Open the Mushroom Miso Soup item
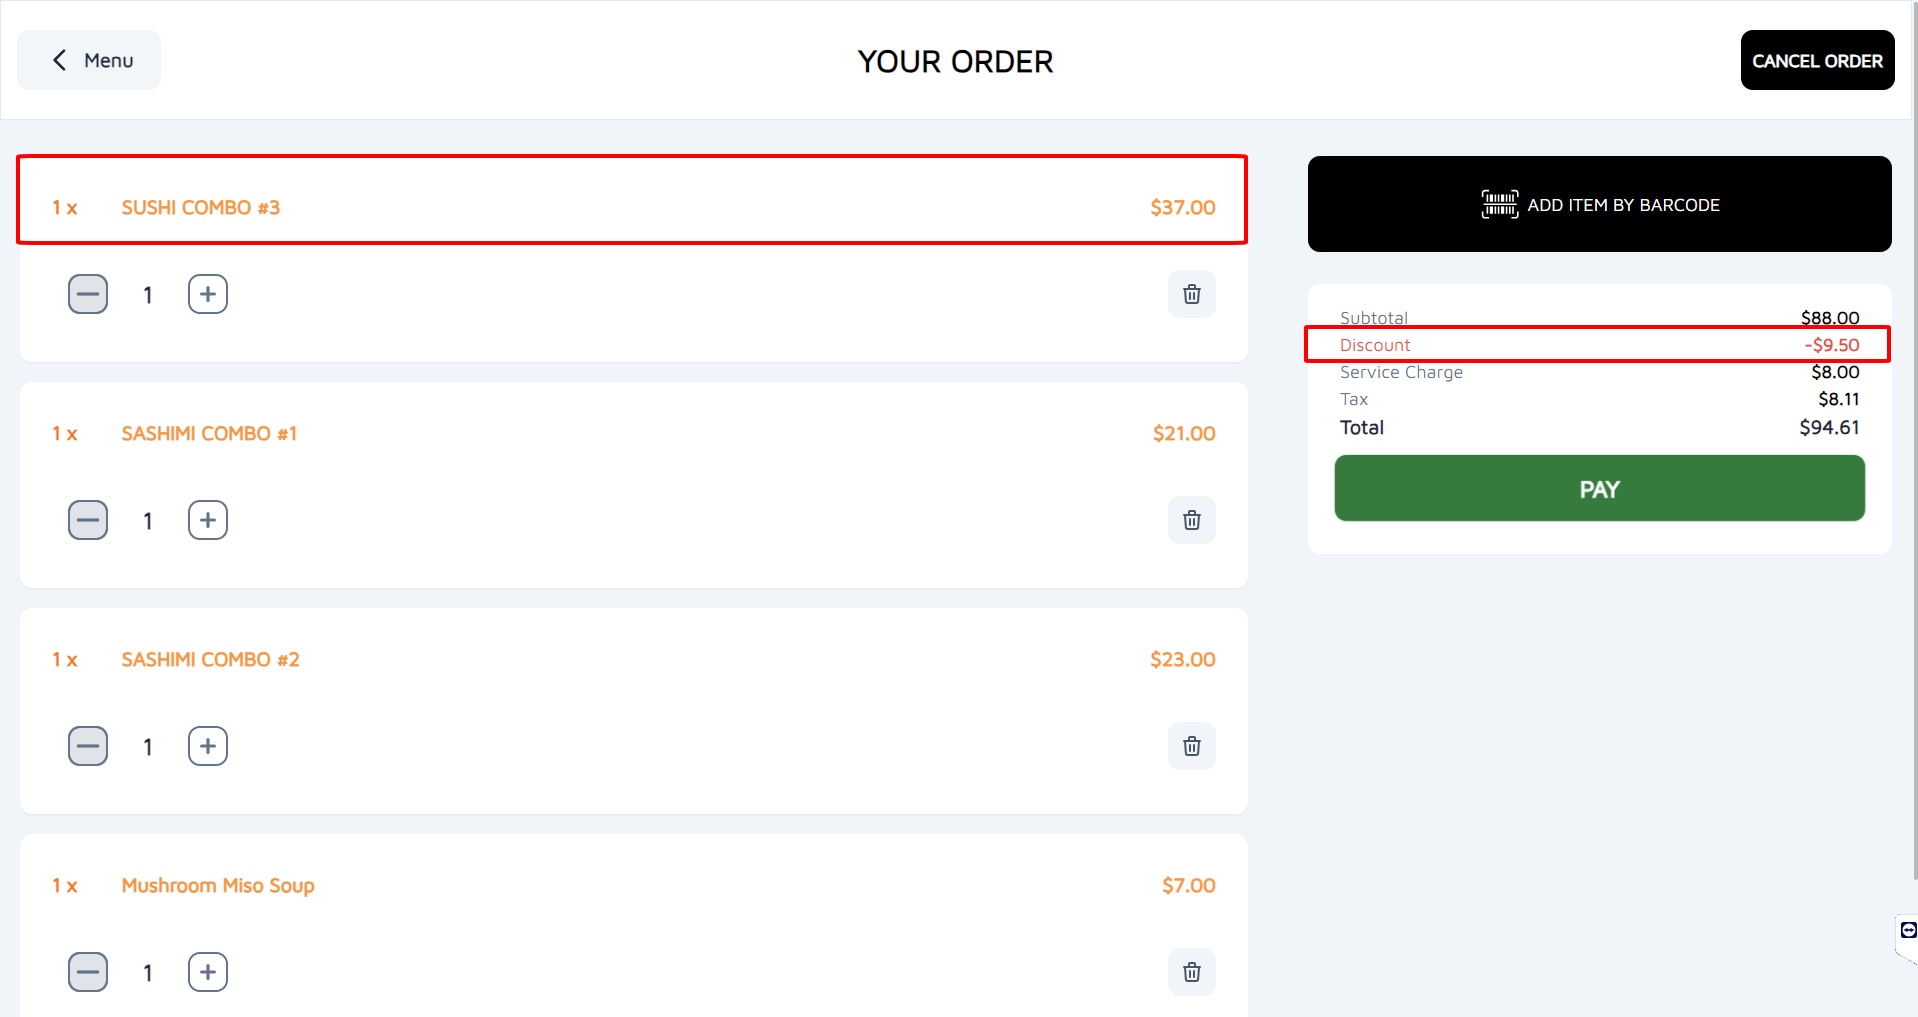Image resolution: width=1918 pixels, height=1017 pixels. 218,886
